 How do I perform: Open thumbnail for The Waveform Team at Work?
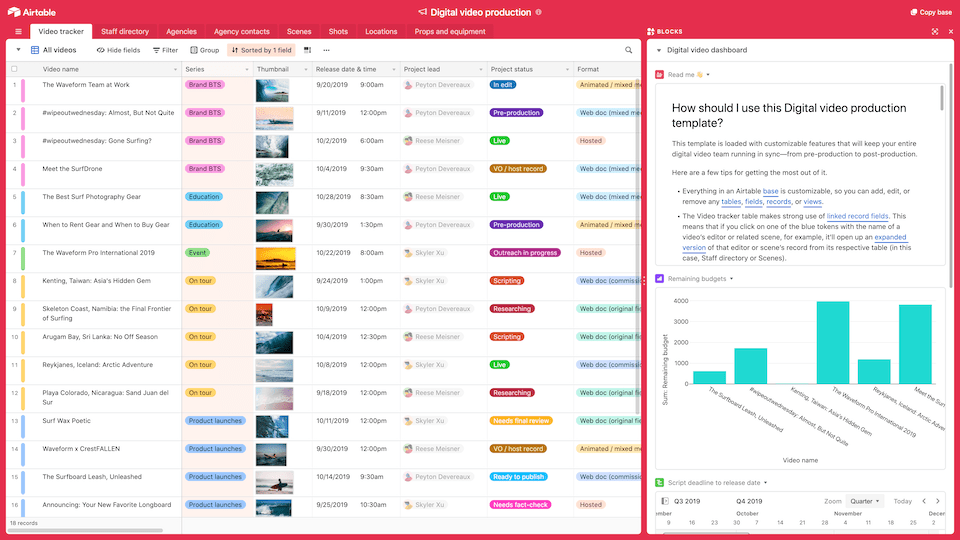tap(272, 91)
